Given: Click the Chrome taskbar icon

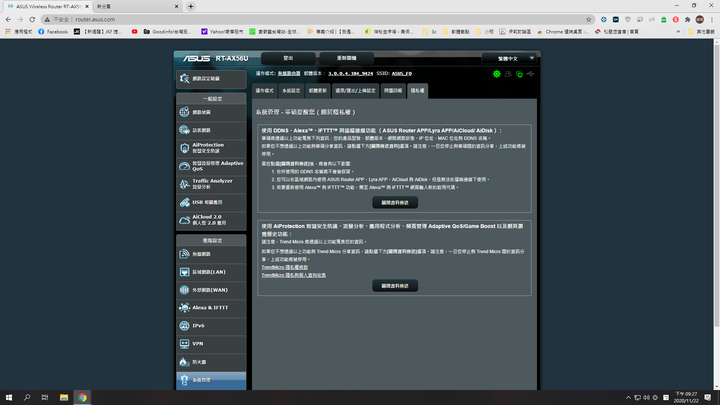Looking at the screenshot, I should (82, 398).
